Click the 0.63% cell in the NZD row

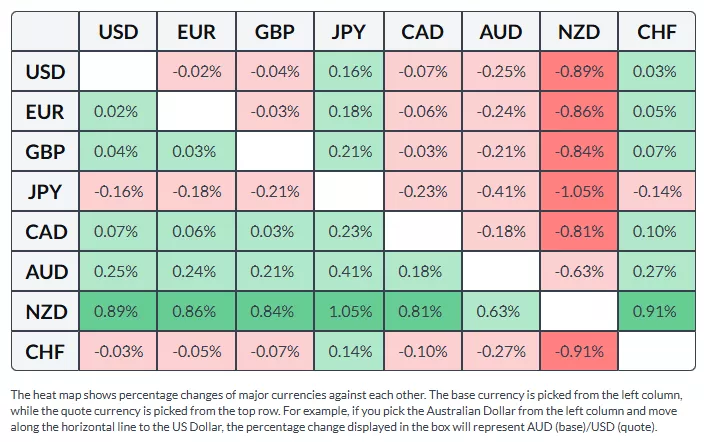pyautogui.click(x=501, y=311)
